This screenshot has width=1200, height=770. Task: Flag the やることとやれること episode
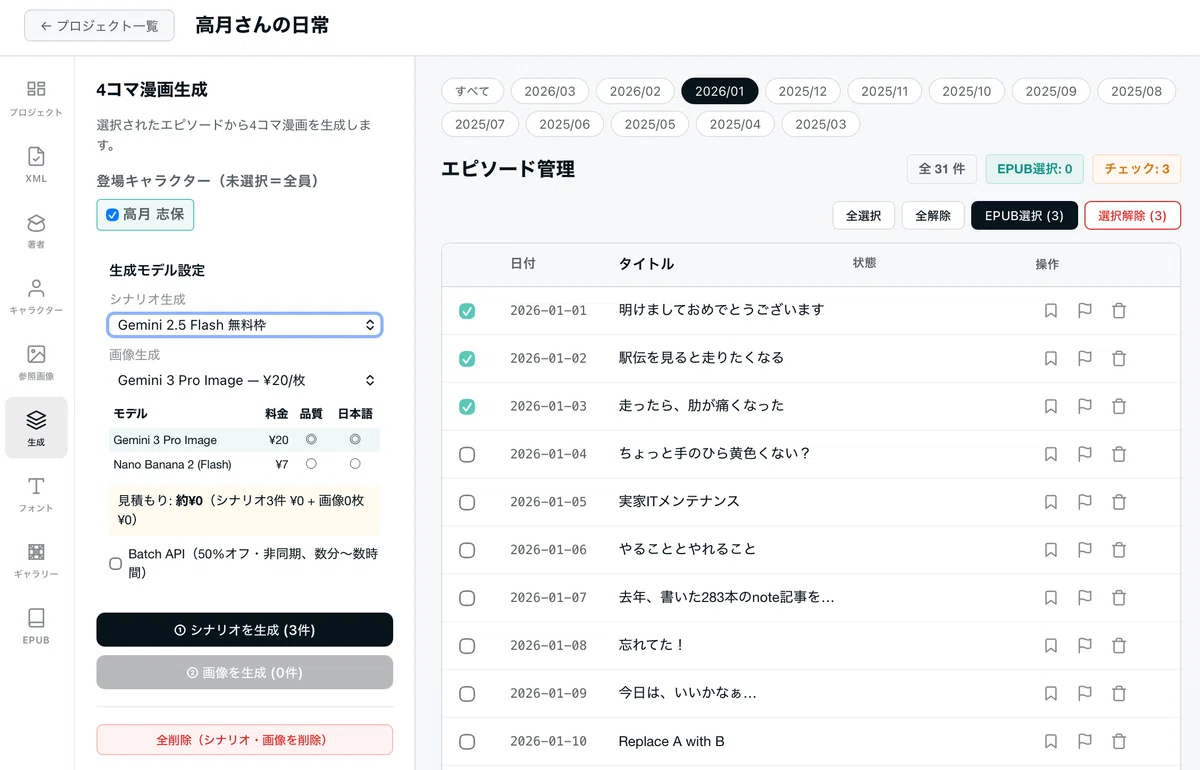click(x=1084, y=550)
